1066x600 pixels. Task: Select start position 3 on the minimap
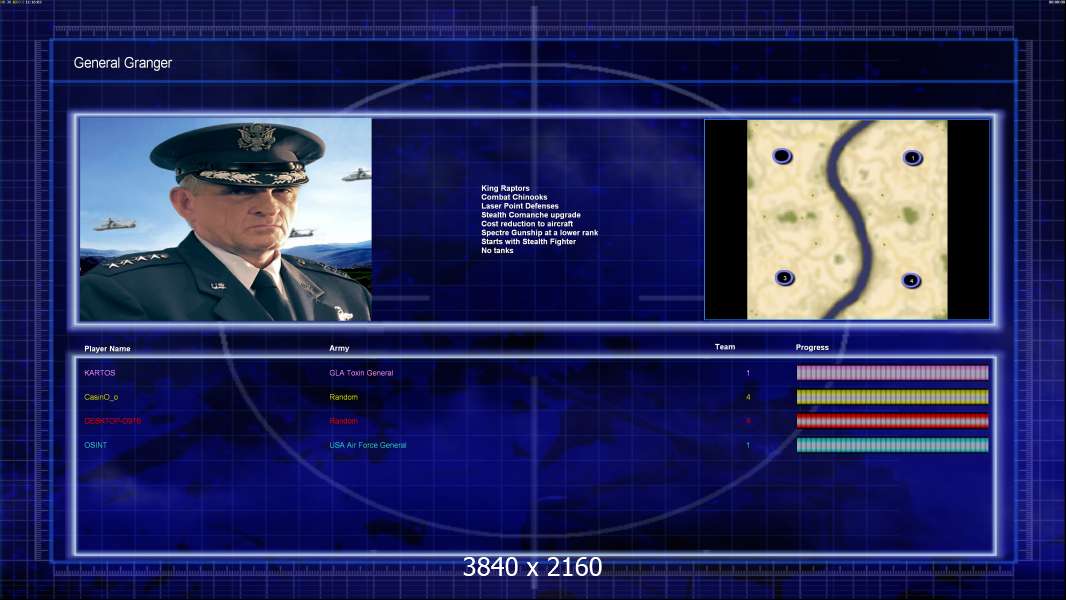[x=785, y=277]
